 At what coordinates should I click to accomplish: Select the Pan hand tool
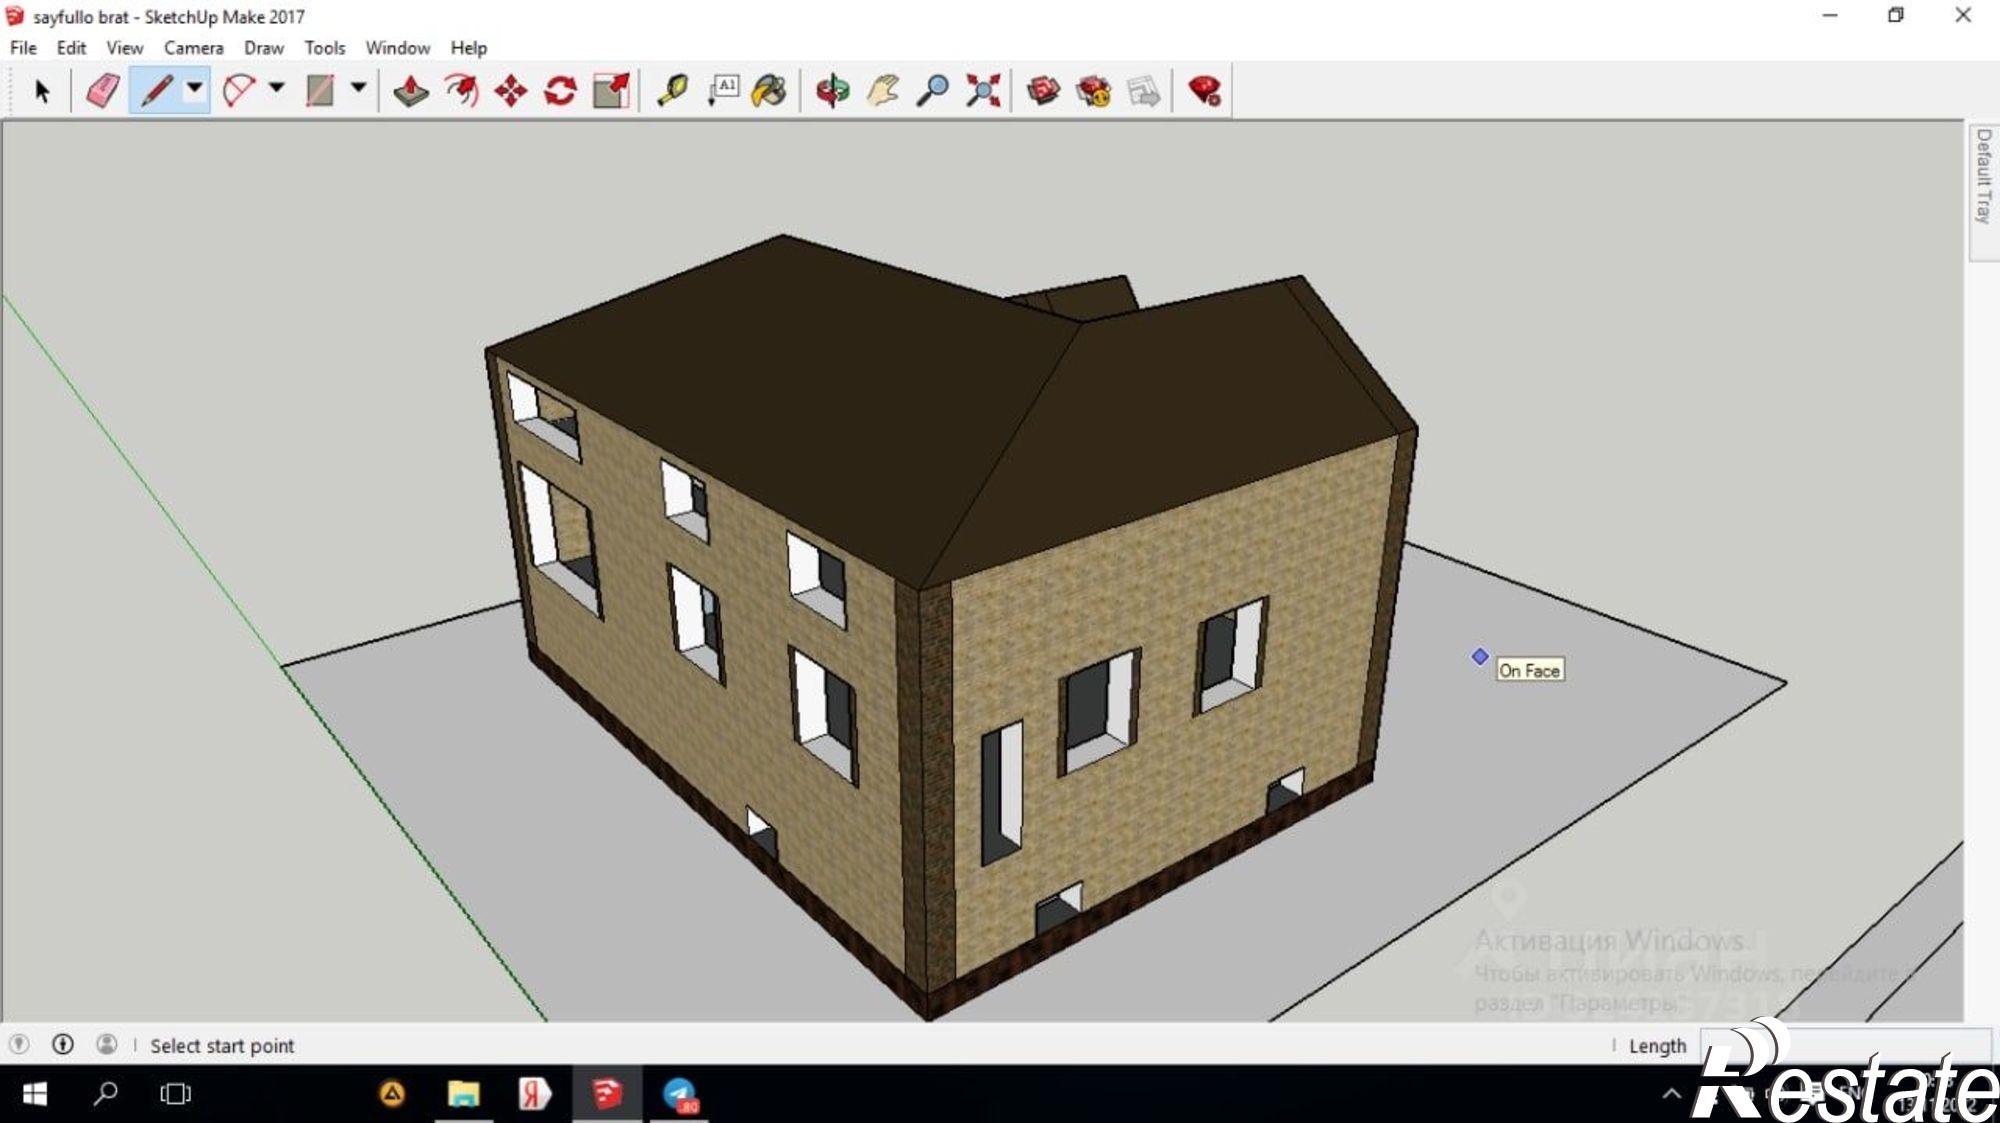point(882,91)
